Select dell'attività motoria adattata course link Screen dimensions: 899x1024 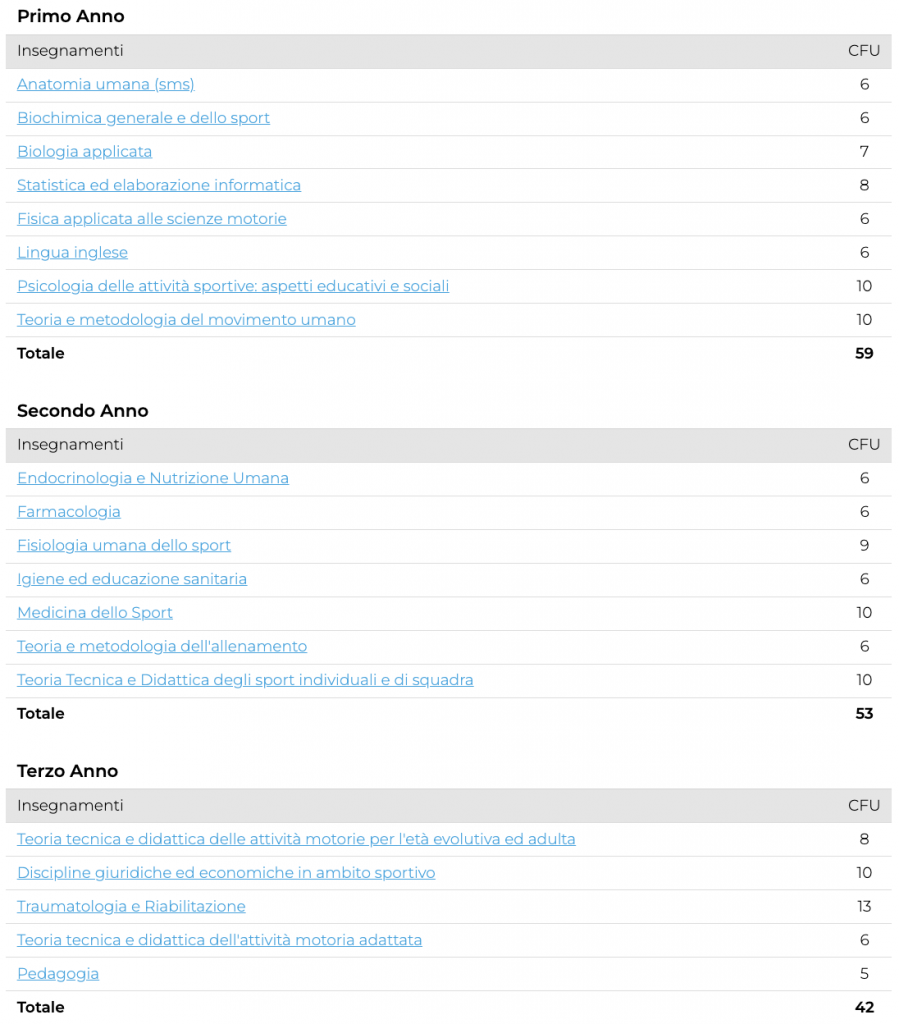[219, 940]
